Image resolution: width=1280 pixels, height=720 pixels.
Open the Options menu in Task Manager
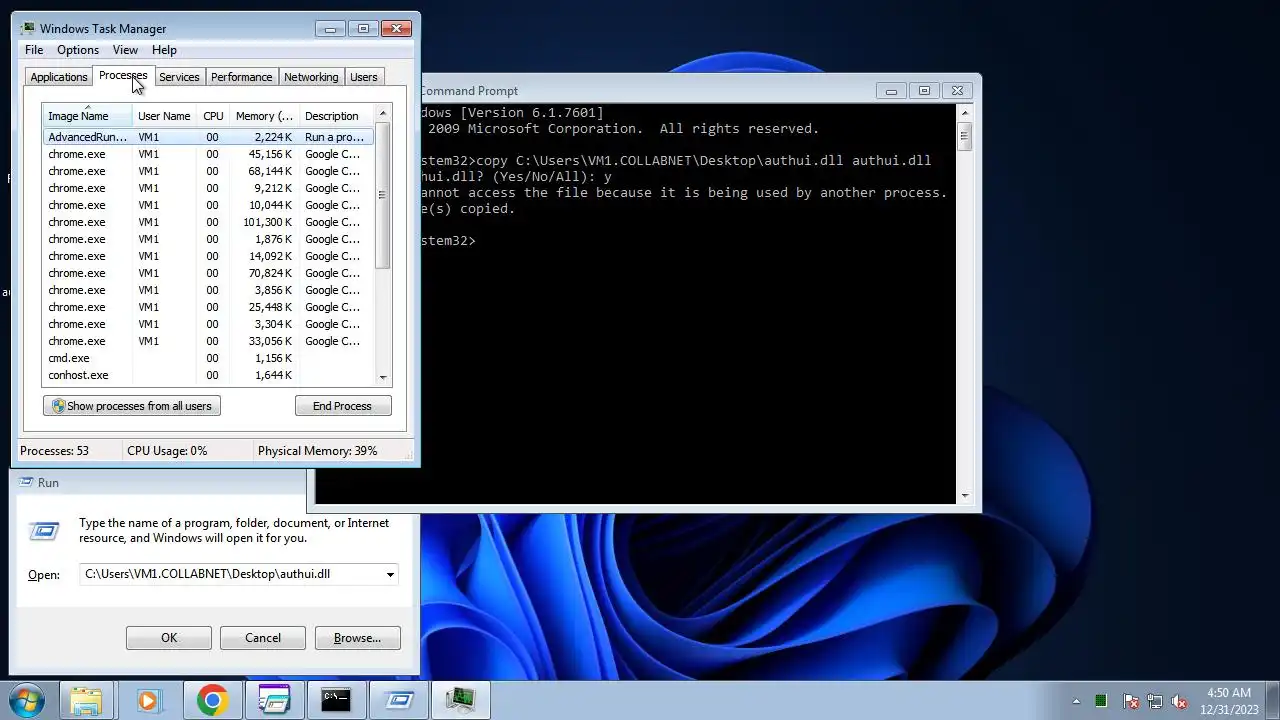[x=78, y=50]
